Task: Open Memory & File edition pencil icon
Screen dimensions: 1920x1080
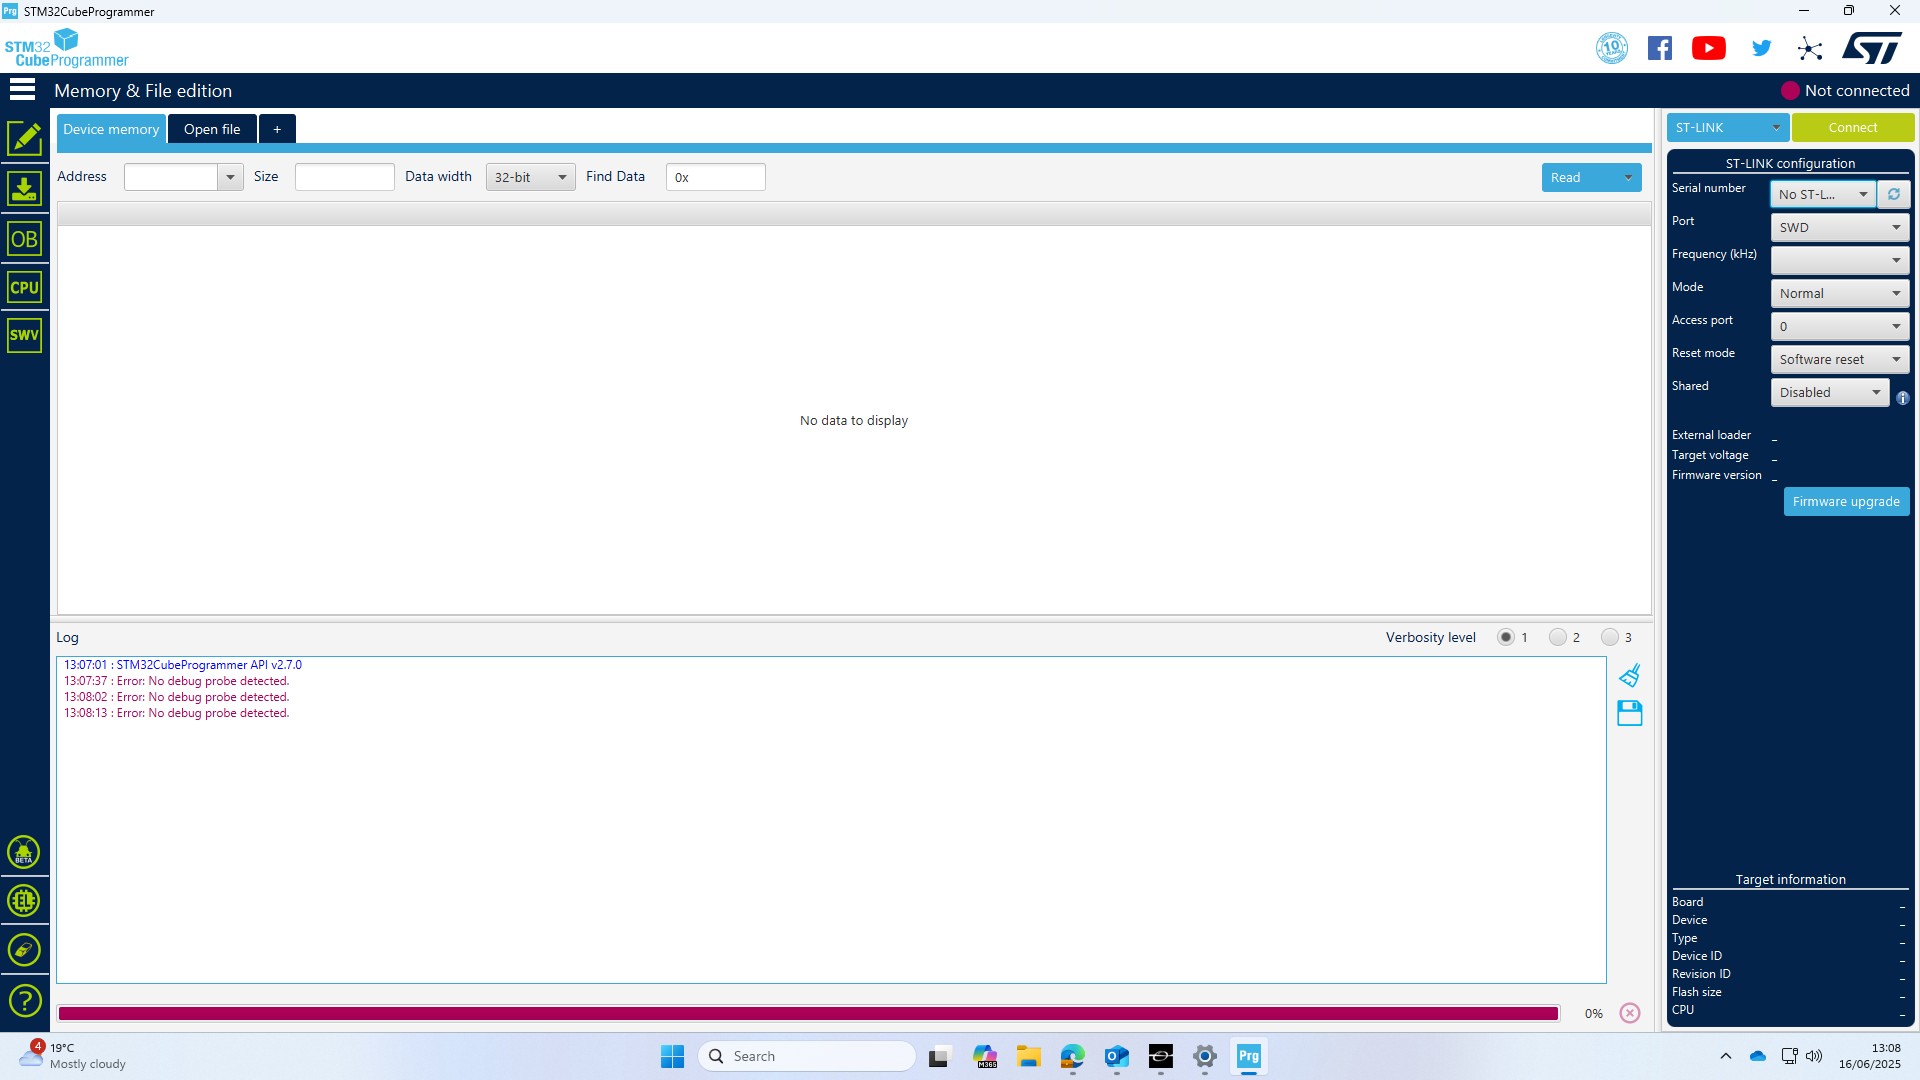Action: tap(24, 138)
